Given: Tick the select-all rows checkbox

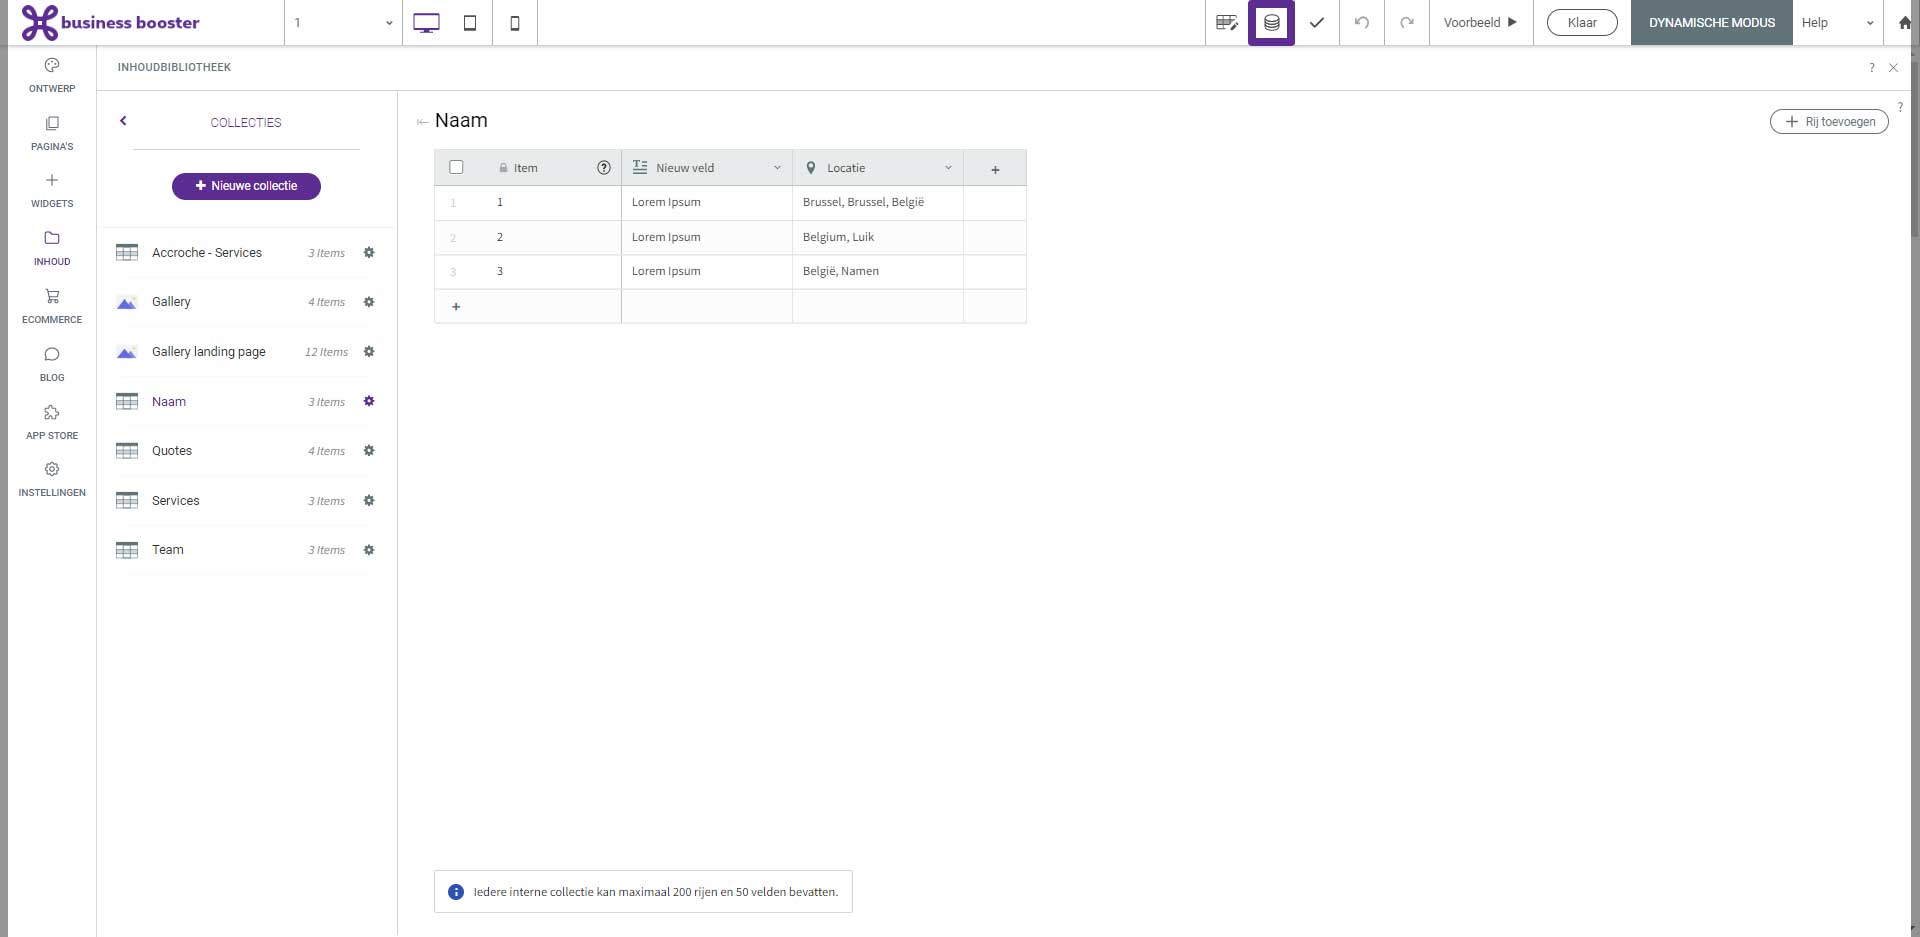Looking at the screenshot, I should pyautogui.click(x=456, y=167).
